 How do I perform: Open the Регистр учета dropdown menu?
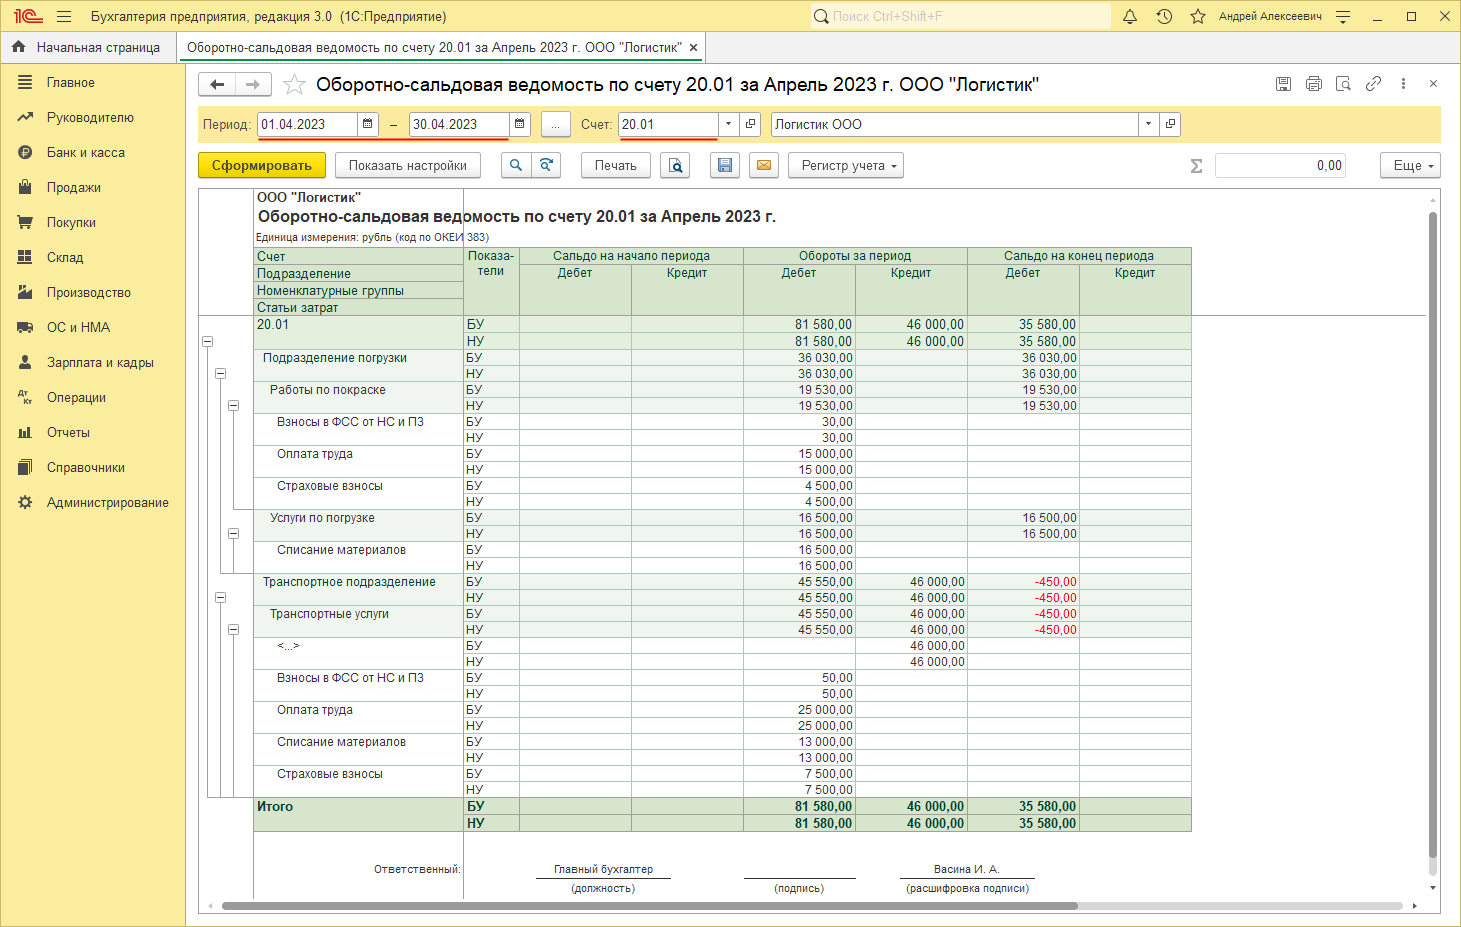846,166
